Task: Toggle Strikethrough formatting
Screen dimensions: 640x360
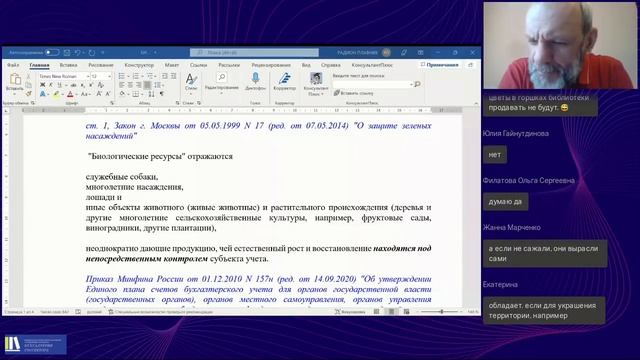Action: click(73, 85)
